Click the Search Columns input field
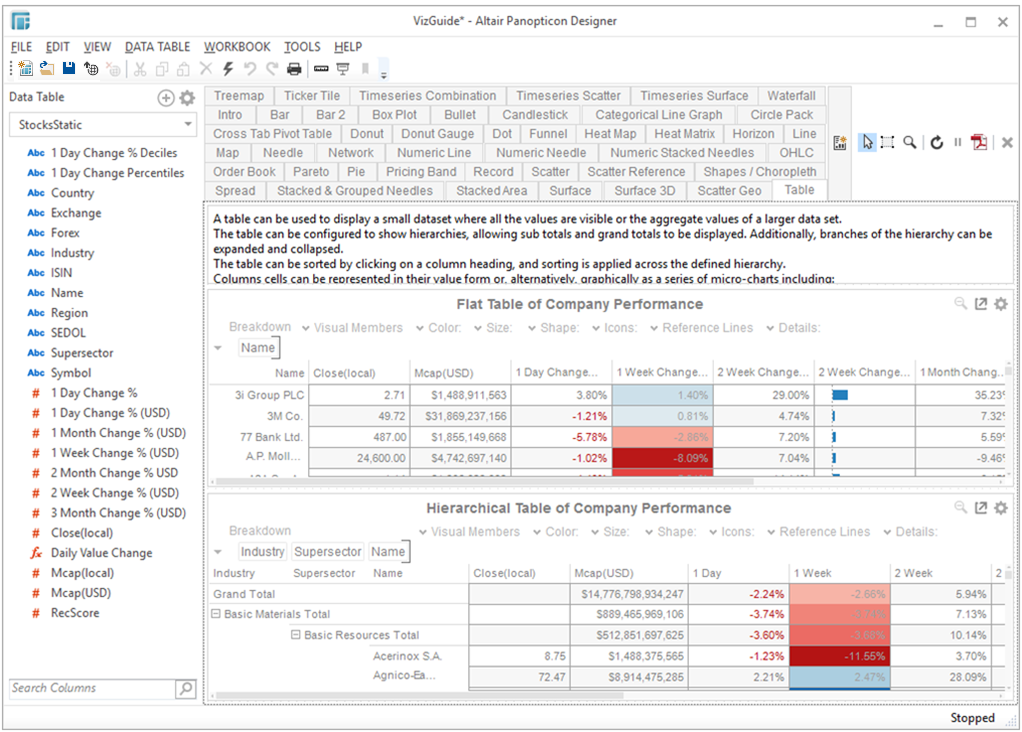Screen dimensions: 1022x732 point(90,688)
